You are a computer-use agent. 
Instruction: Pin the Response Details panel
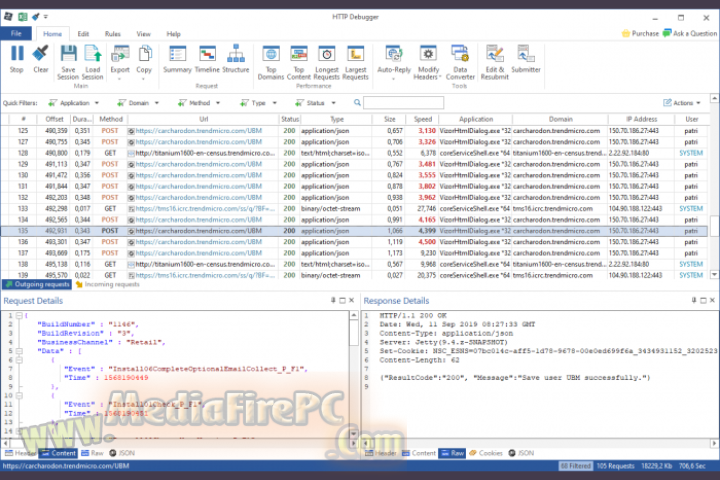coord(694,300)
